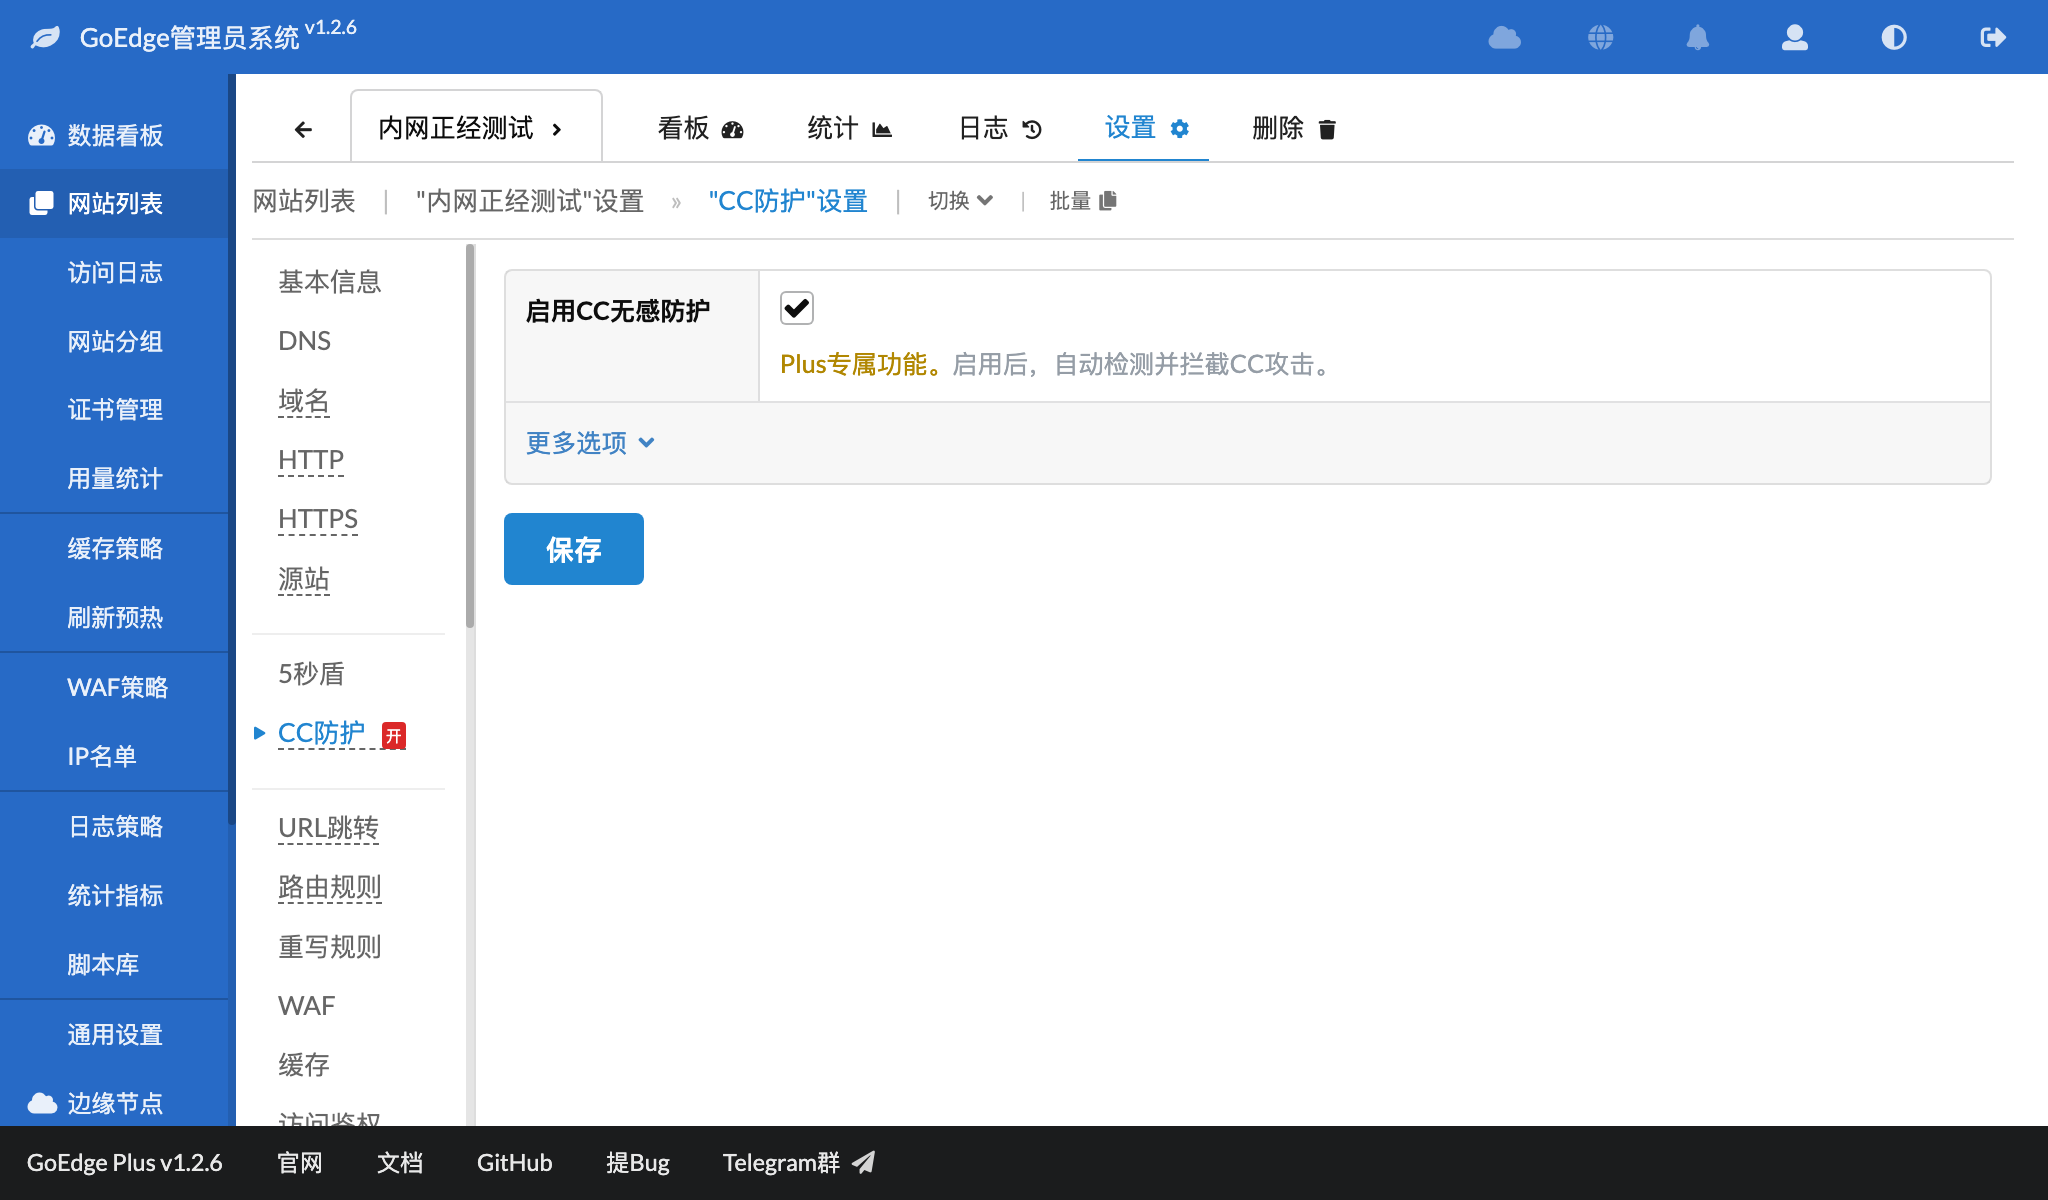Click 批量 link in breadcrumb bar
The image size is (2048, 1200).
tap(1083, 201)
